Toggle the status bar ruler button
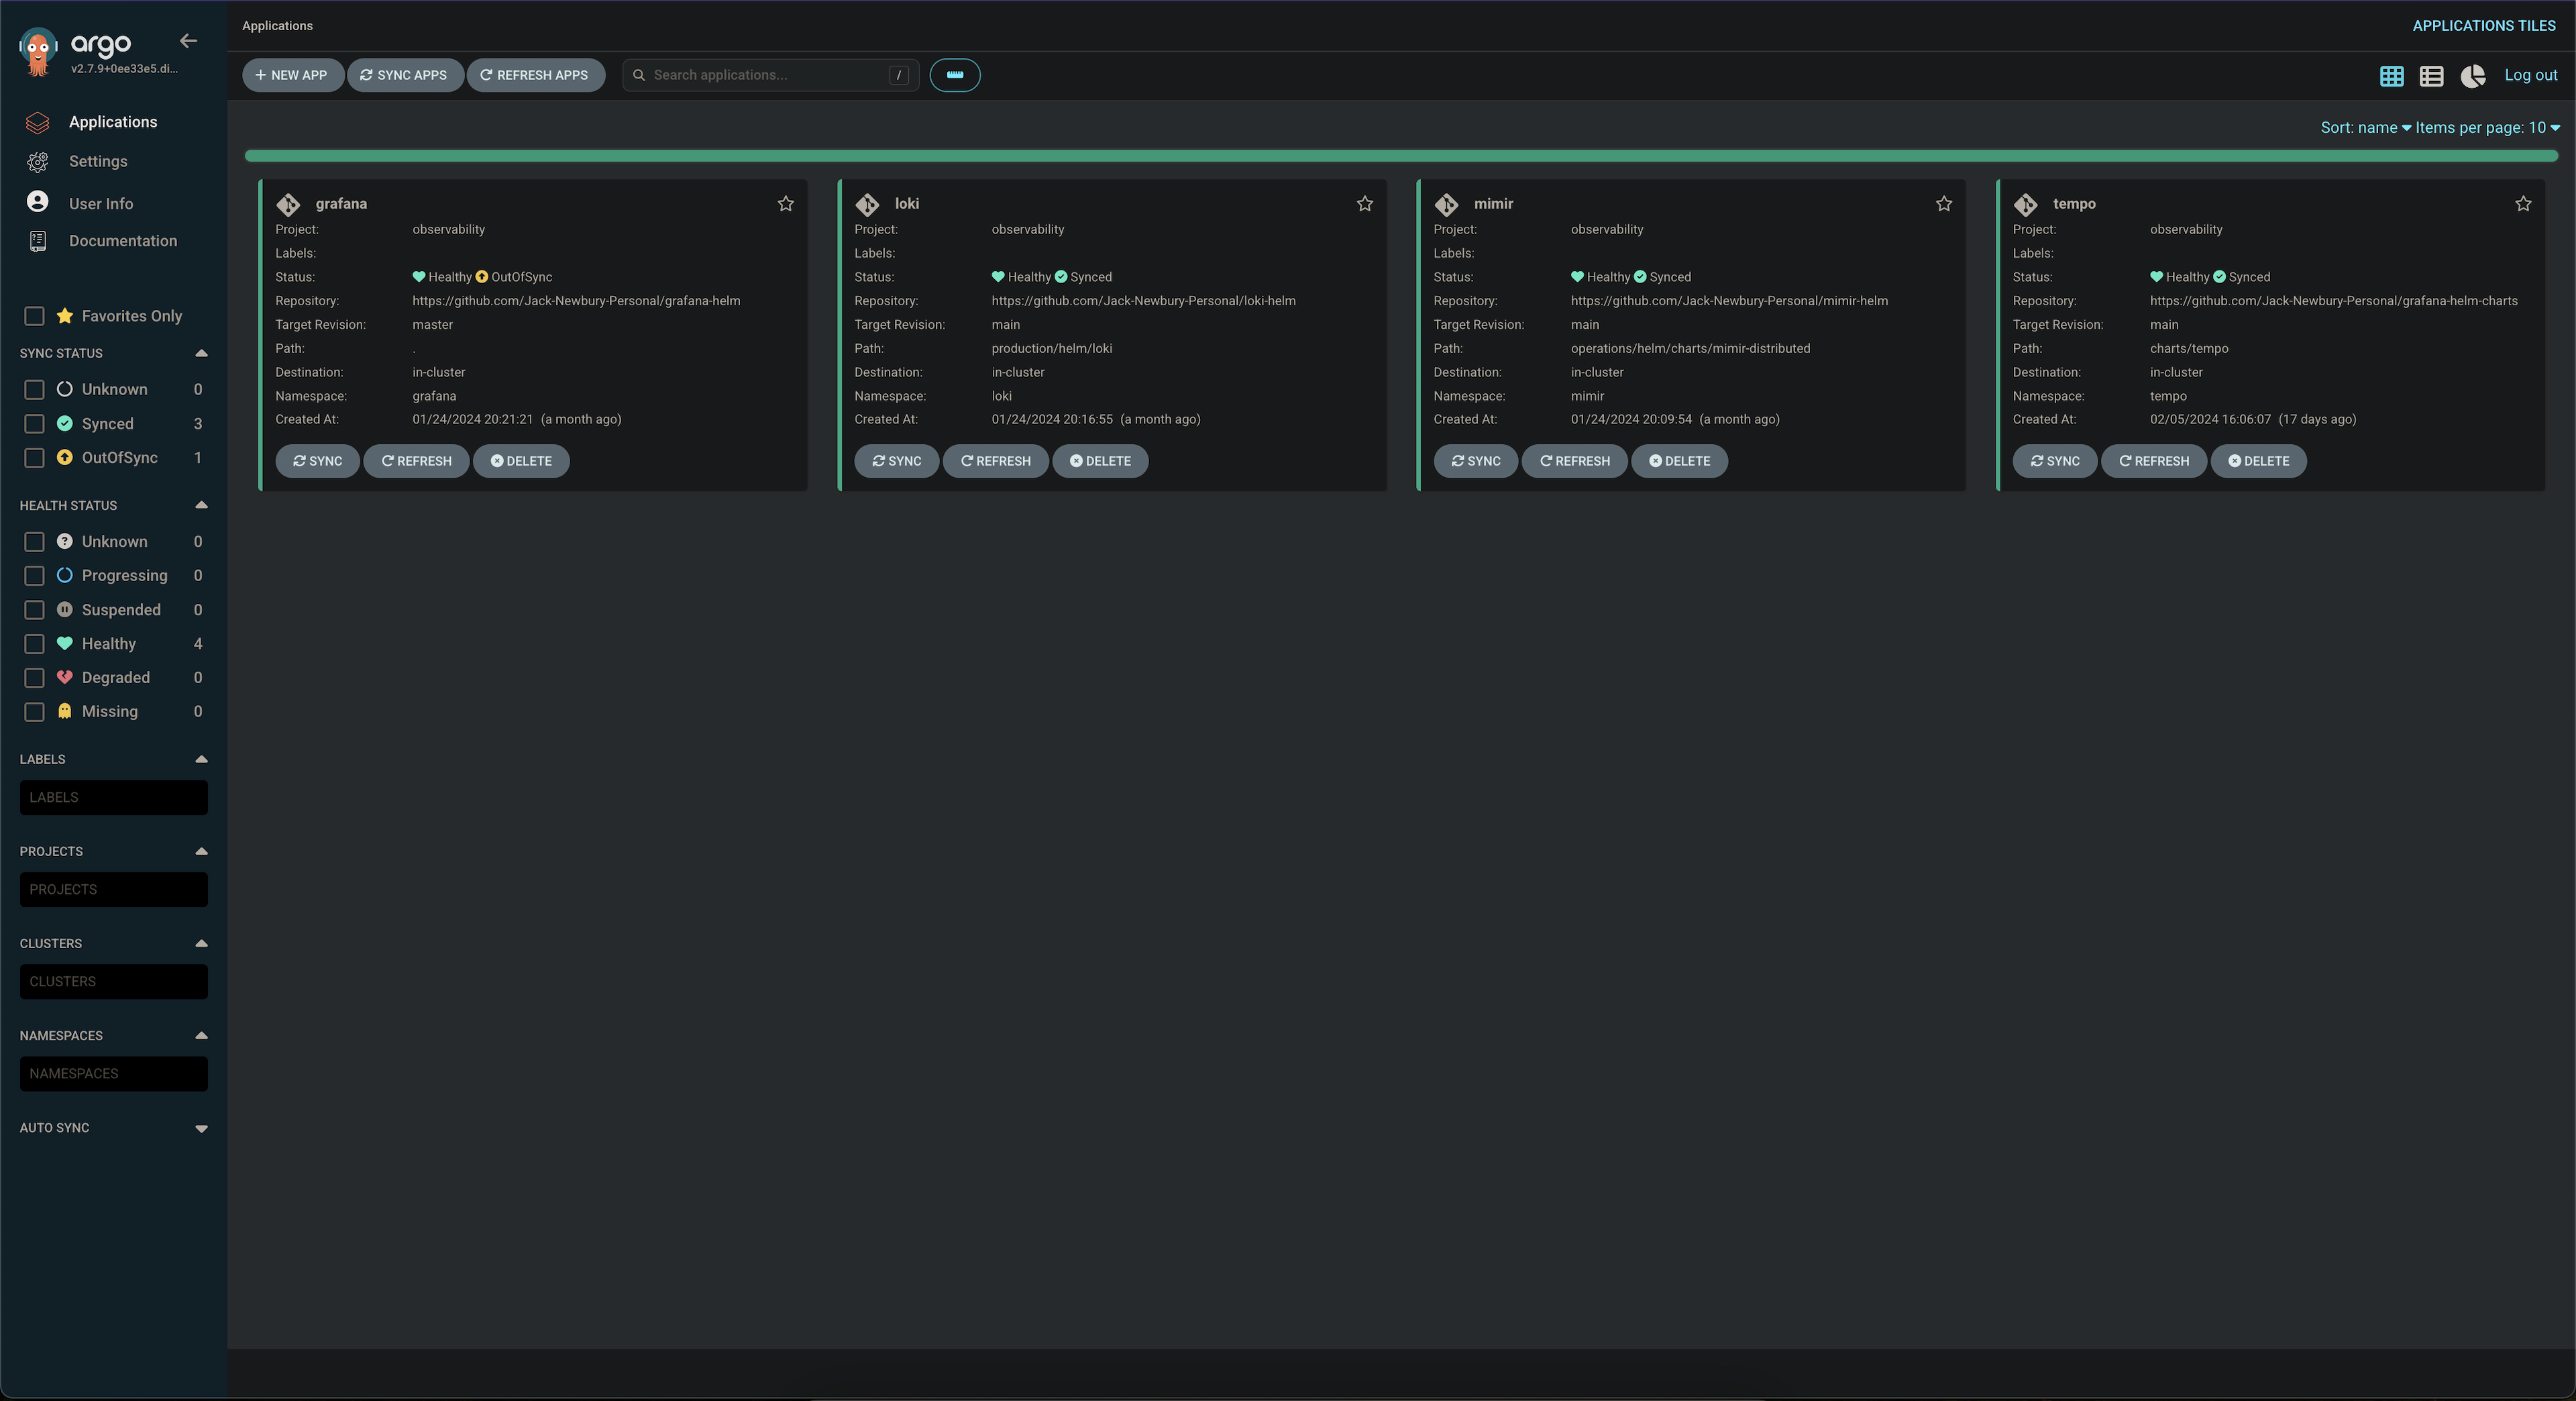The width and height of the screenshot is (2576, 1401). coord(954,75)
